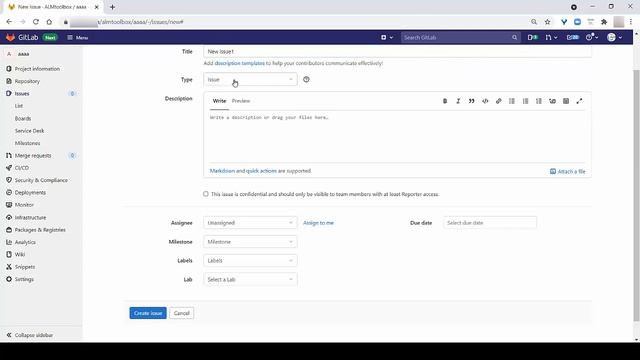Screen dimensions: 640x360
Task: Go to issue Boards
Action: (x=23, y=118)
